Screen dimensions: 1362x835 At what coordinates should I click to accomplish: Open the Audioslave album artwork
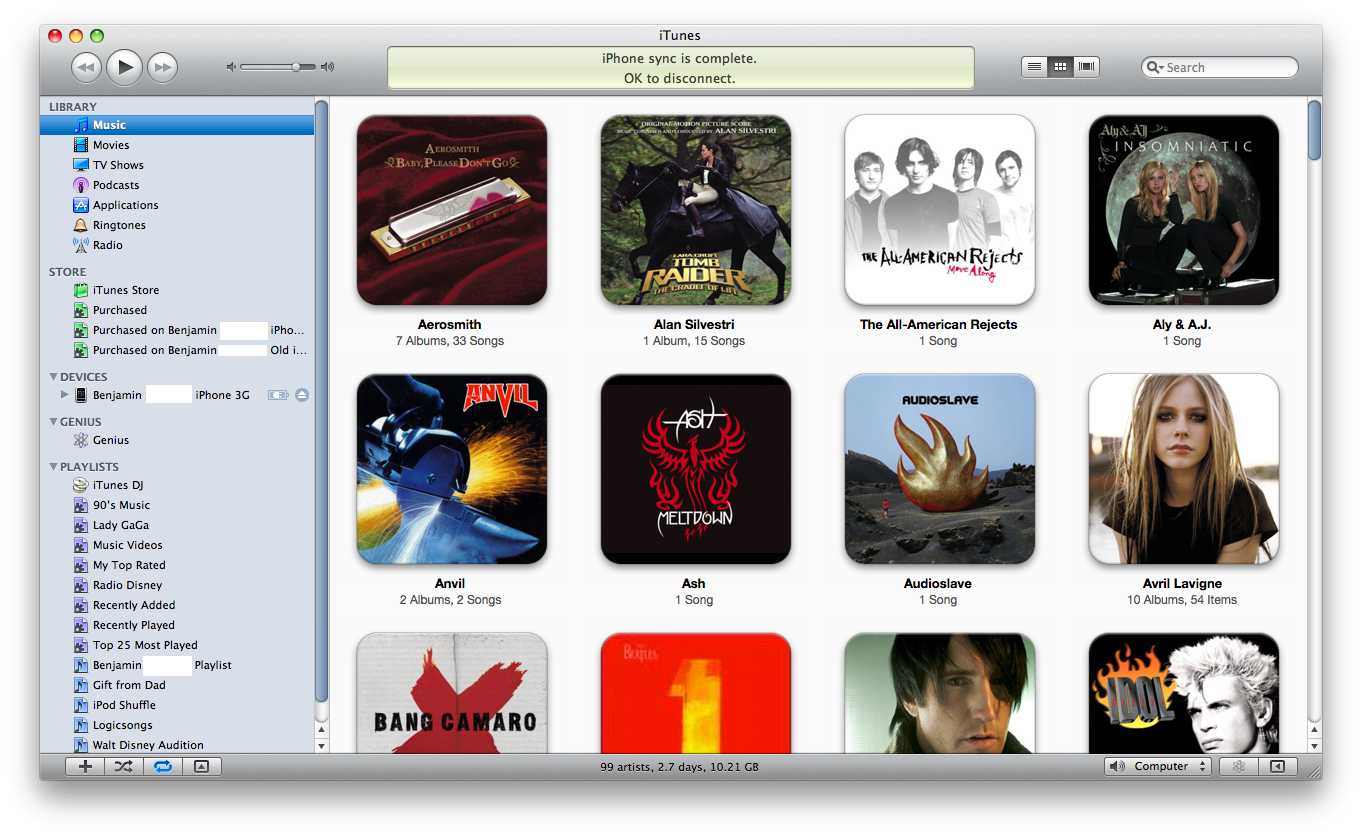pyautogui.click(x=940, y=469)
